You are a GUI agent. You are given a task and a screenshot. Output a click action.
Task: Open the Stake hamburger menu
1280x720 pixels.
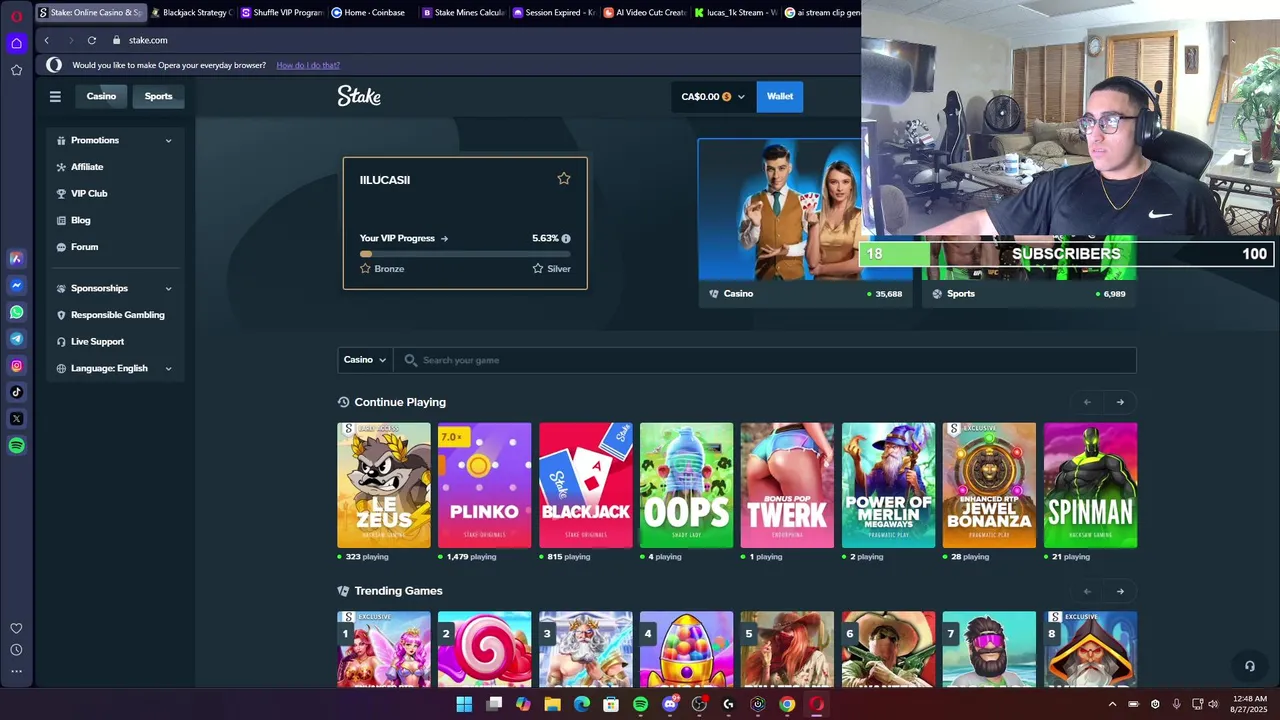(x=55, y=96)
